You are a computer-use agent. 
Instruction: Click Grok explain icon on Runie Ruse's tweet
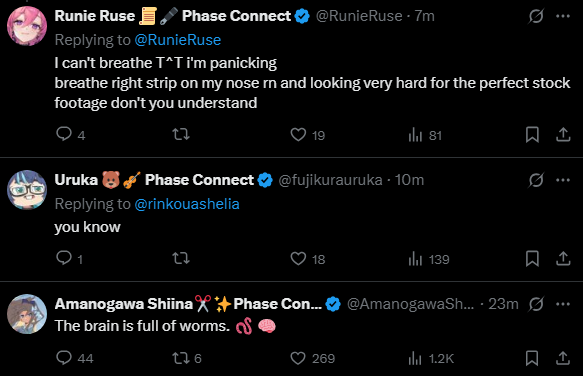(536, 16)
